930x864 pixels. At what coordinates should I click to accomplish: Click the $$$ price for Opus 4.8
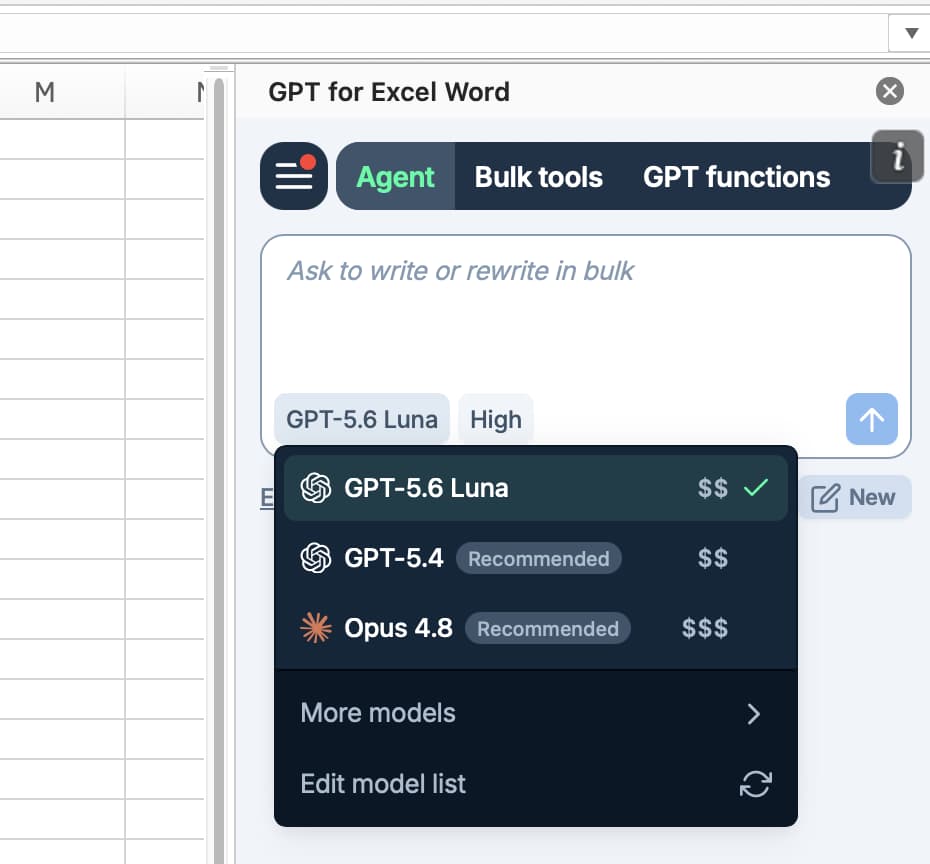click(705, 628)
